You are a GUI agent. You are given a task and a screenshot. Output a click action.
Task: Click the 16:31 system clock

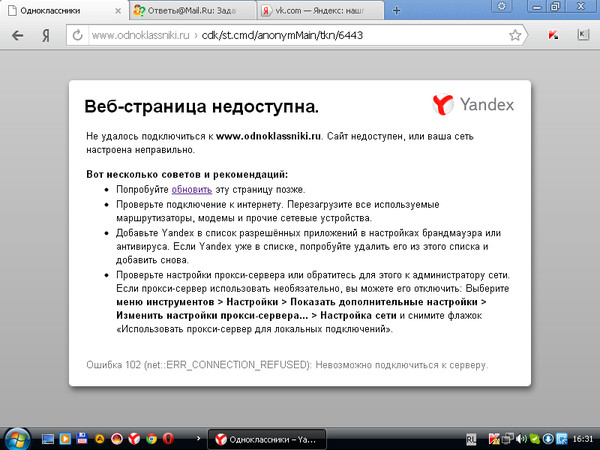[583, 439]
